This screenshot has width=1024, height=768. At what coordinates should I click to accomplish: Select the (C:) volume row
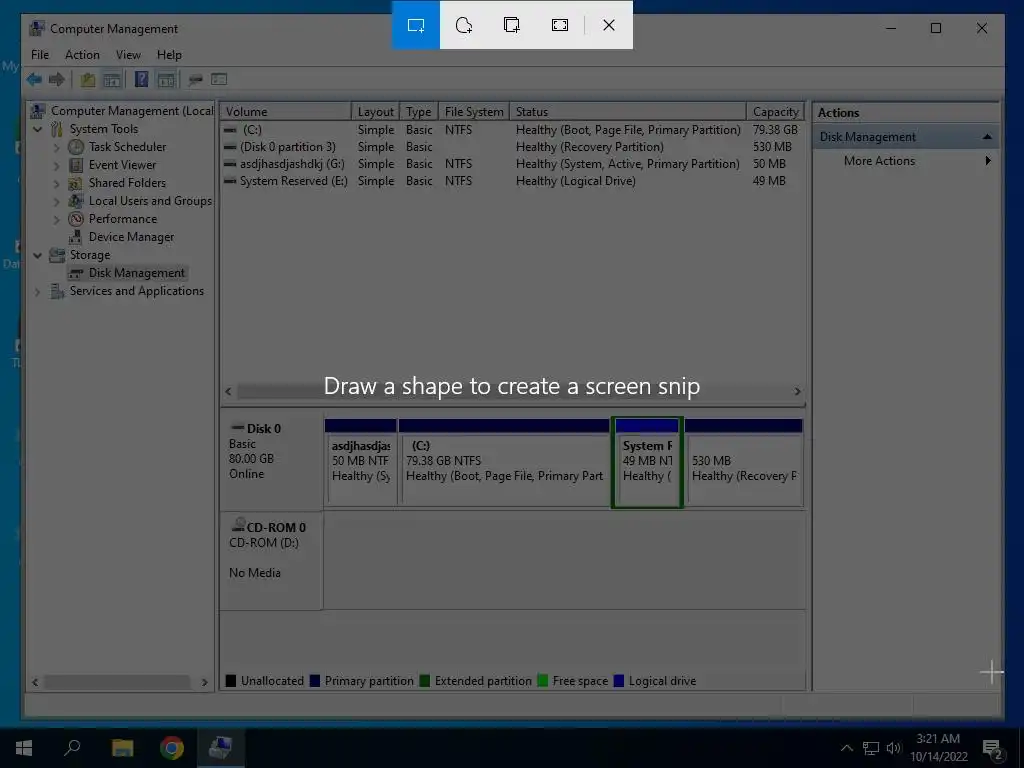tap(513, 130)
